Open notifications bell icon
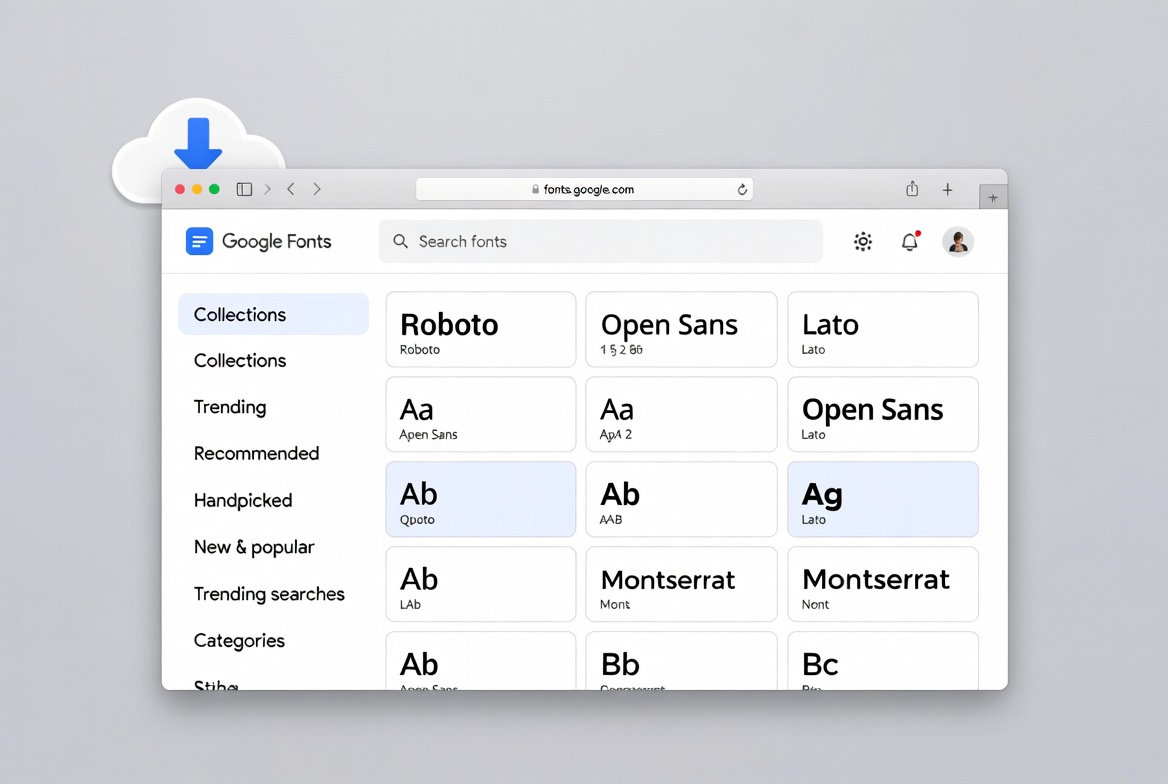The width and height of the screenshot is (1168, 784). pyautogui.click(x=910, y=241)
